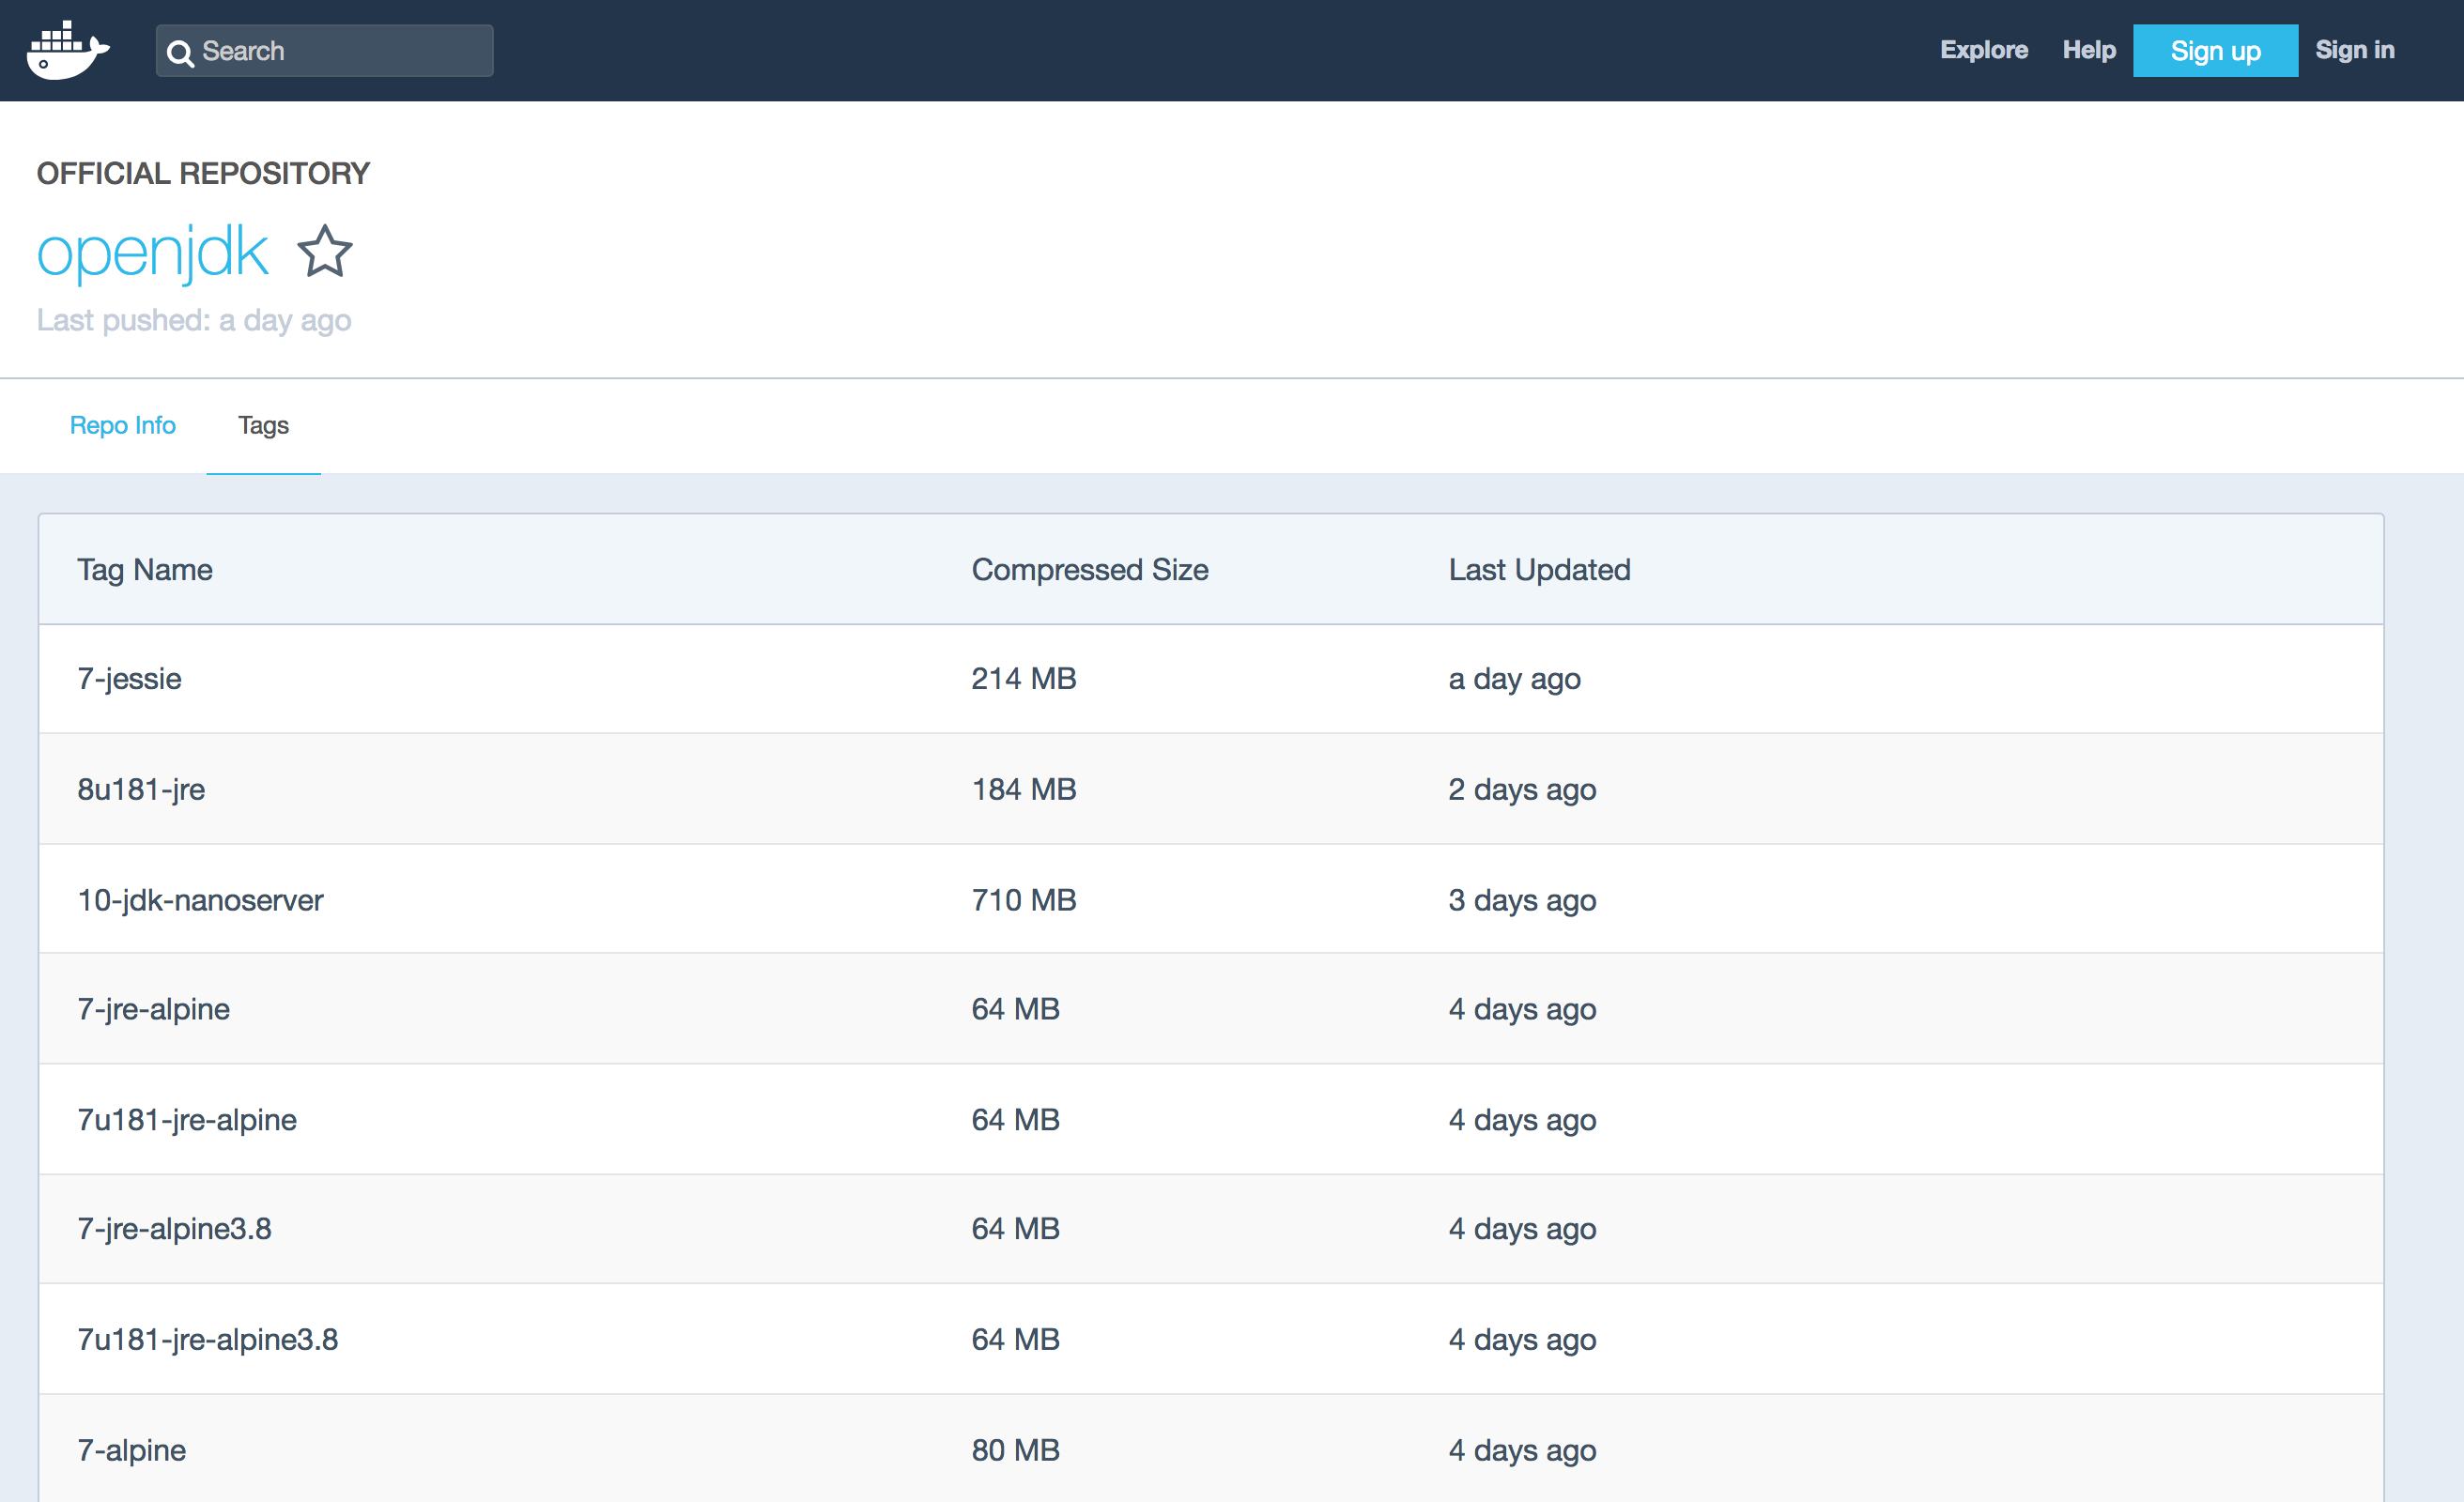Select the Tags tab
Image resolution: width=2464 pixels, height=1502 pixels.
[263, 425]
